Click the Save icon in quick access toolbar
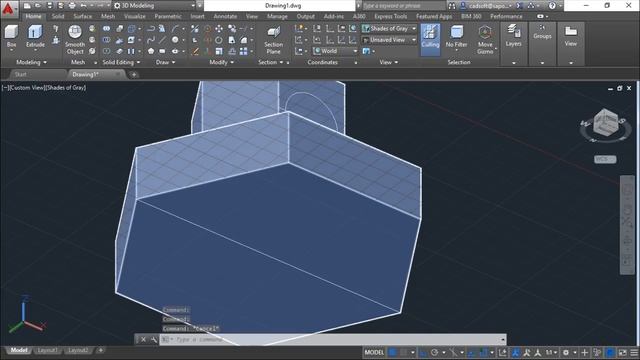Viewport: 640px width, 360px height. [49, 6]
